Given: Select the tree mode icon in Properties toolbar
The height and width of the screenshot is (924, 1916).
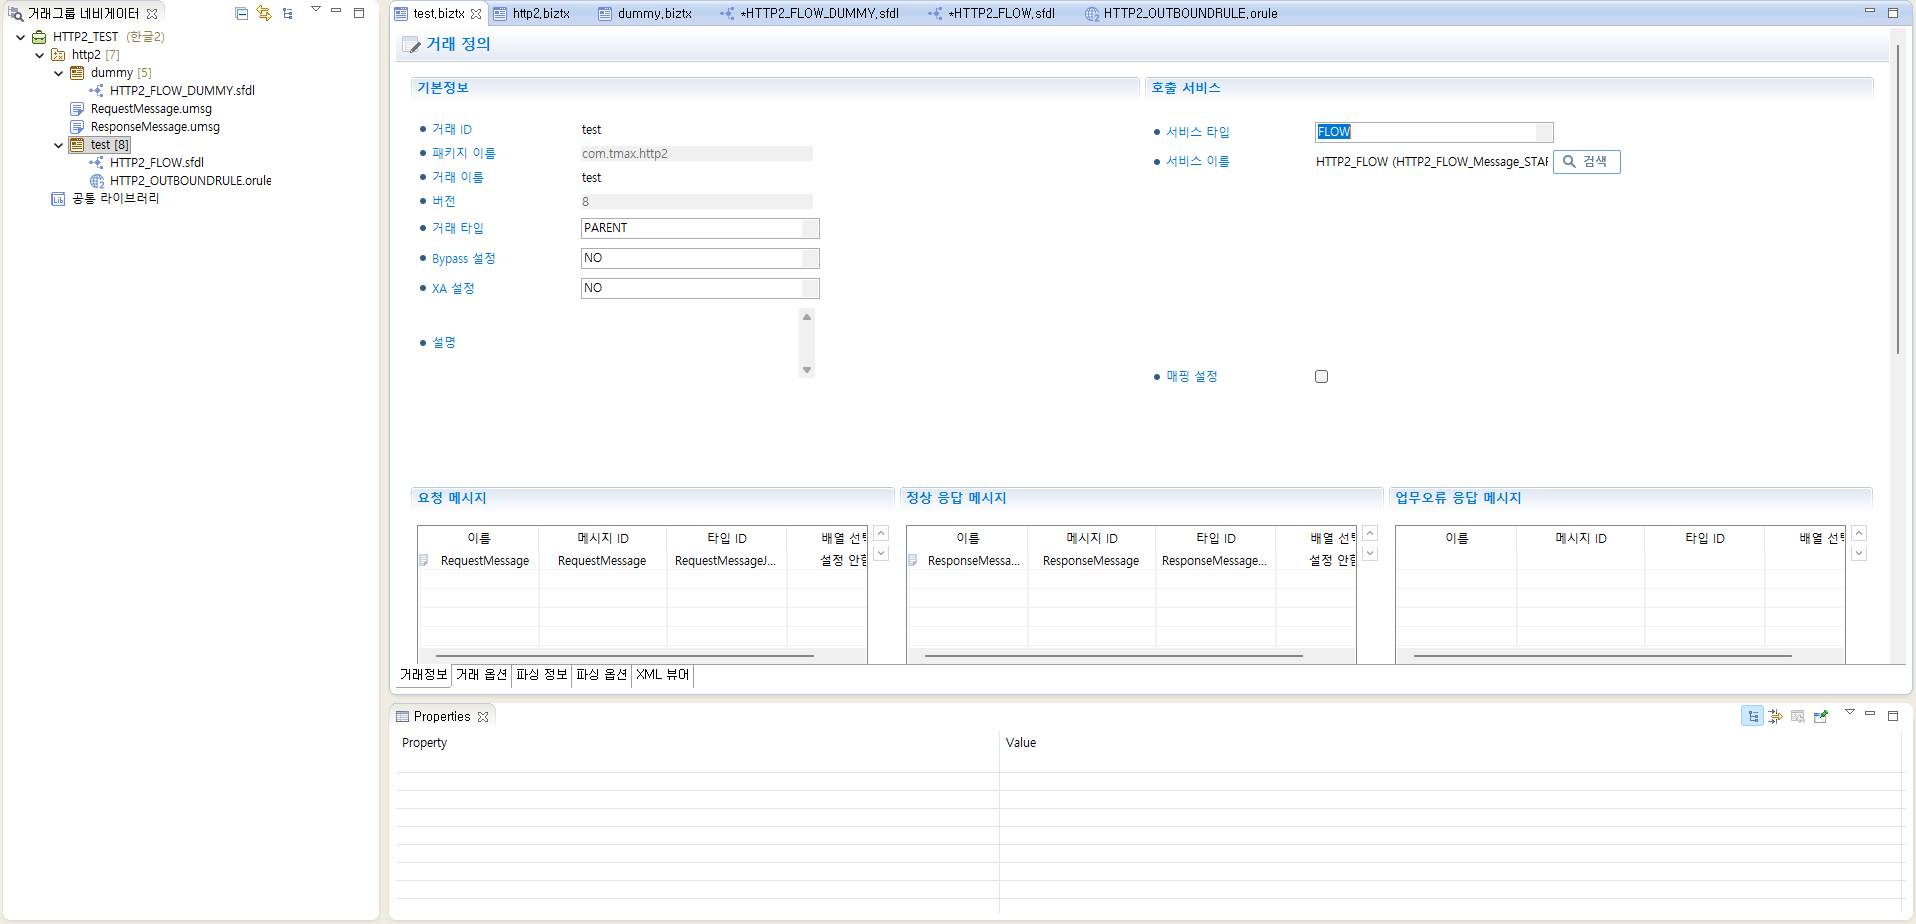Looking at the screenshot, I should pyautogui.click(x=1753, y=715).
